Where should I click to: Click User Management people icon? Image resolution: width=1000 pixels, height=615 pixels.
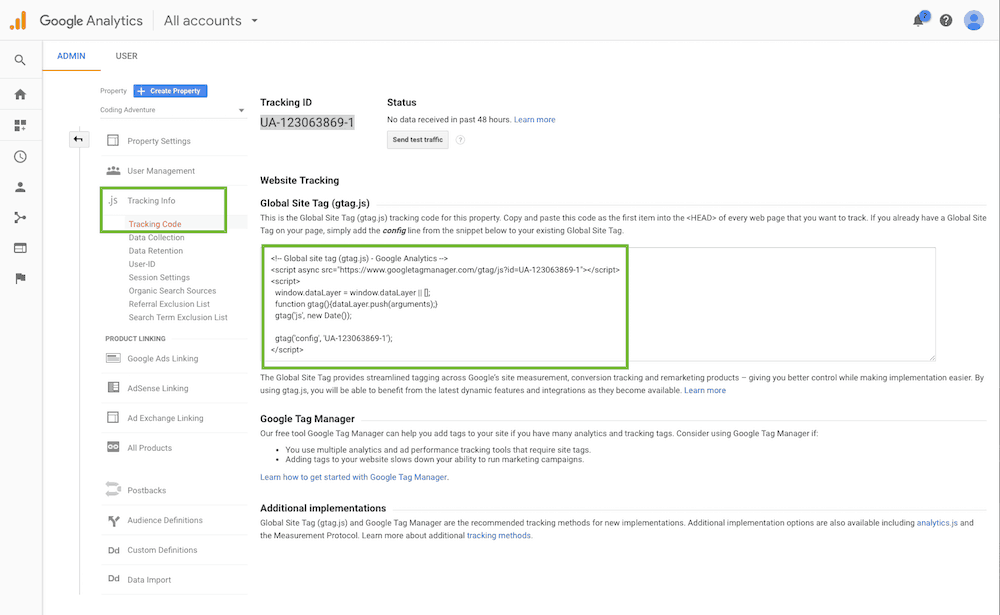tap(113, 170)
